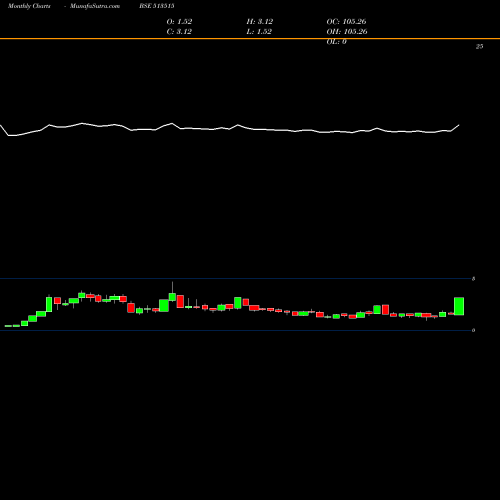Click the "25" price axis label
Viewport: 500px width, 500px height.
tap(479, 47)
